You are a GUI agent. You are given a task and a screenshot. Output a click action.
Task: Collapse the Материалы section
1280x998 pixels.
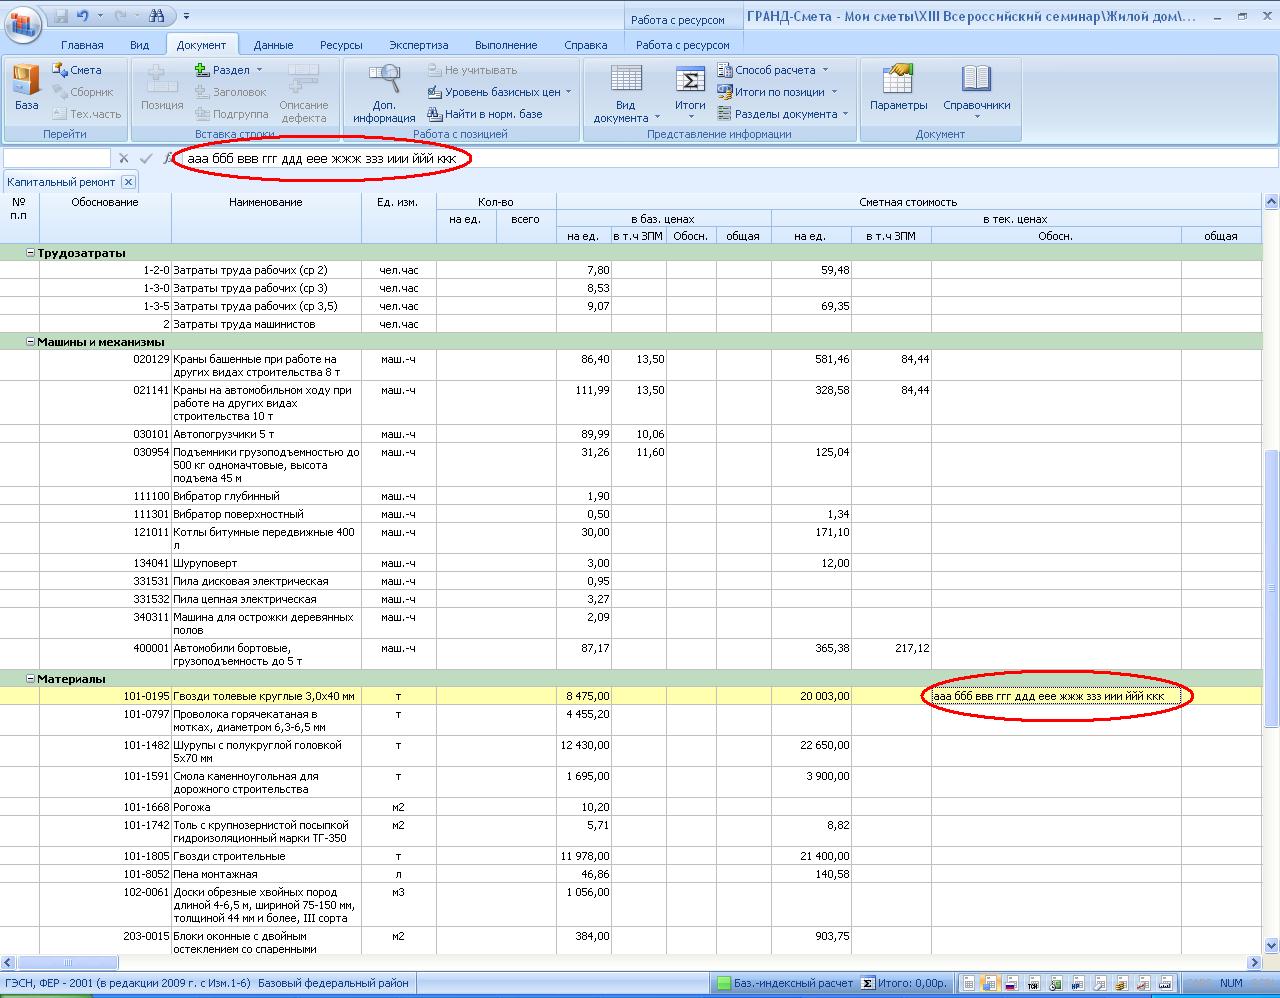30,679
